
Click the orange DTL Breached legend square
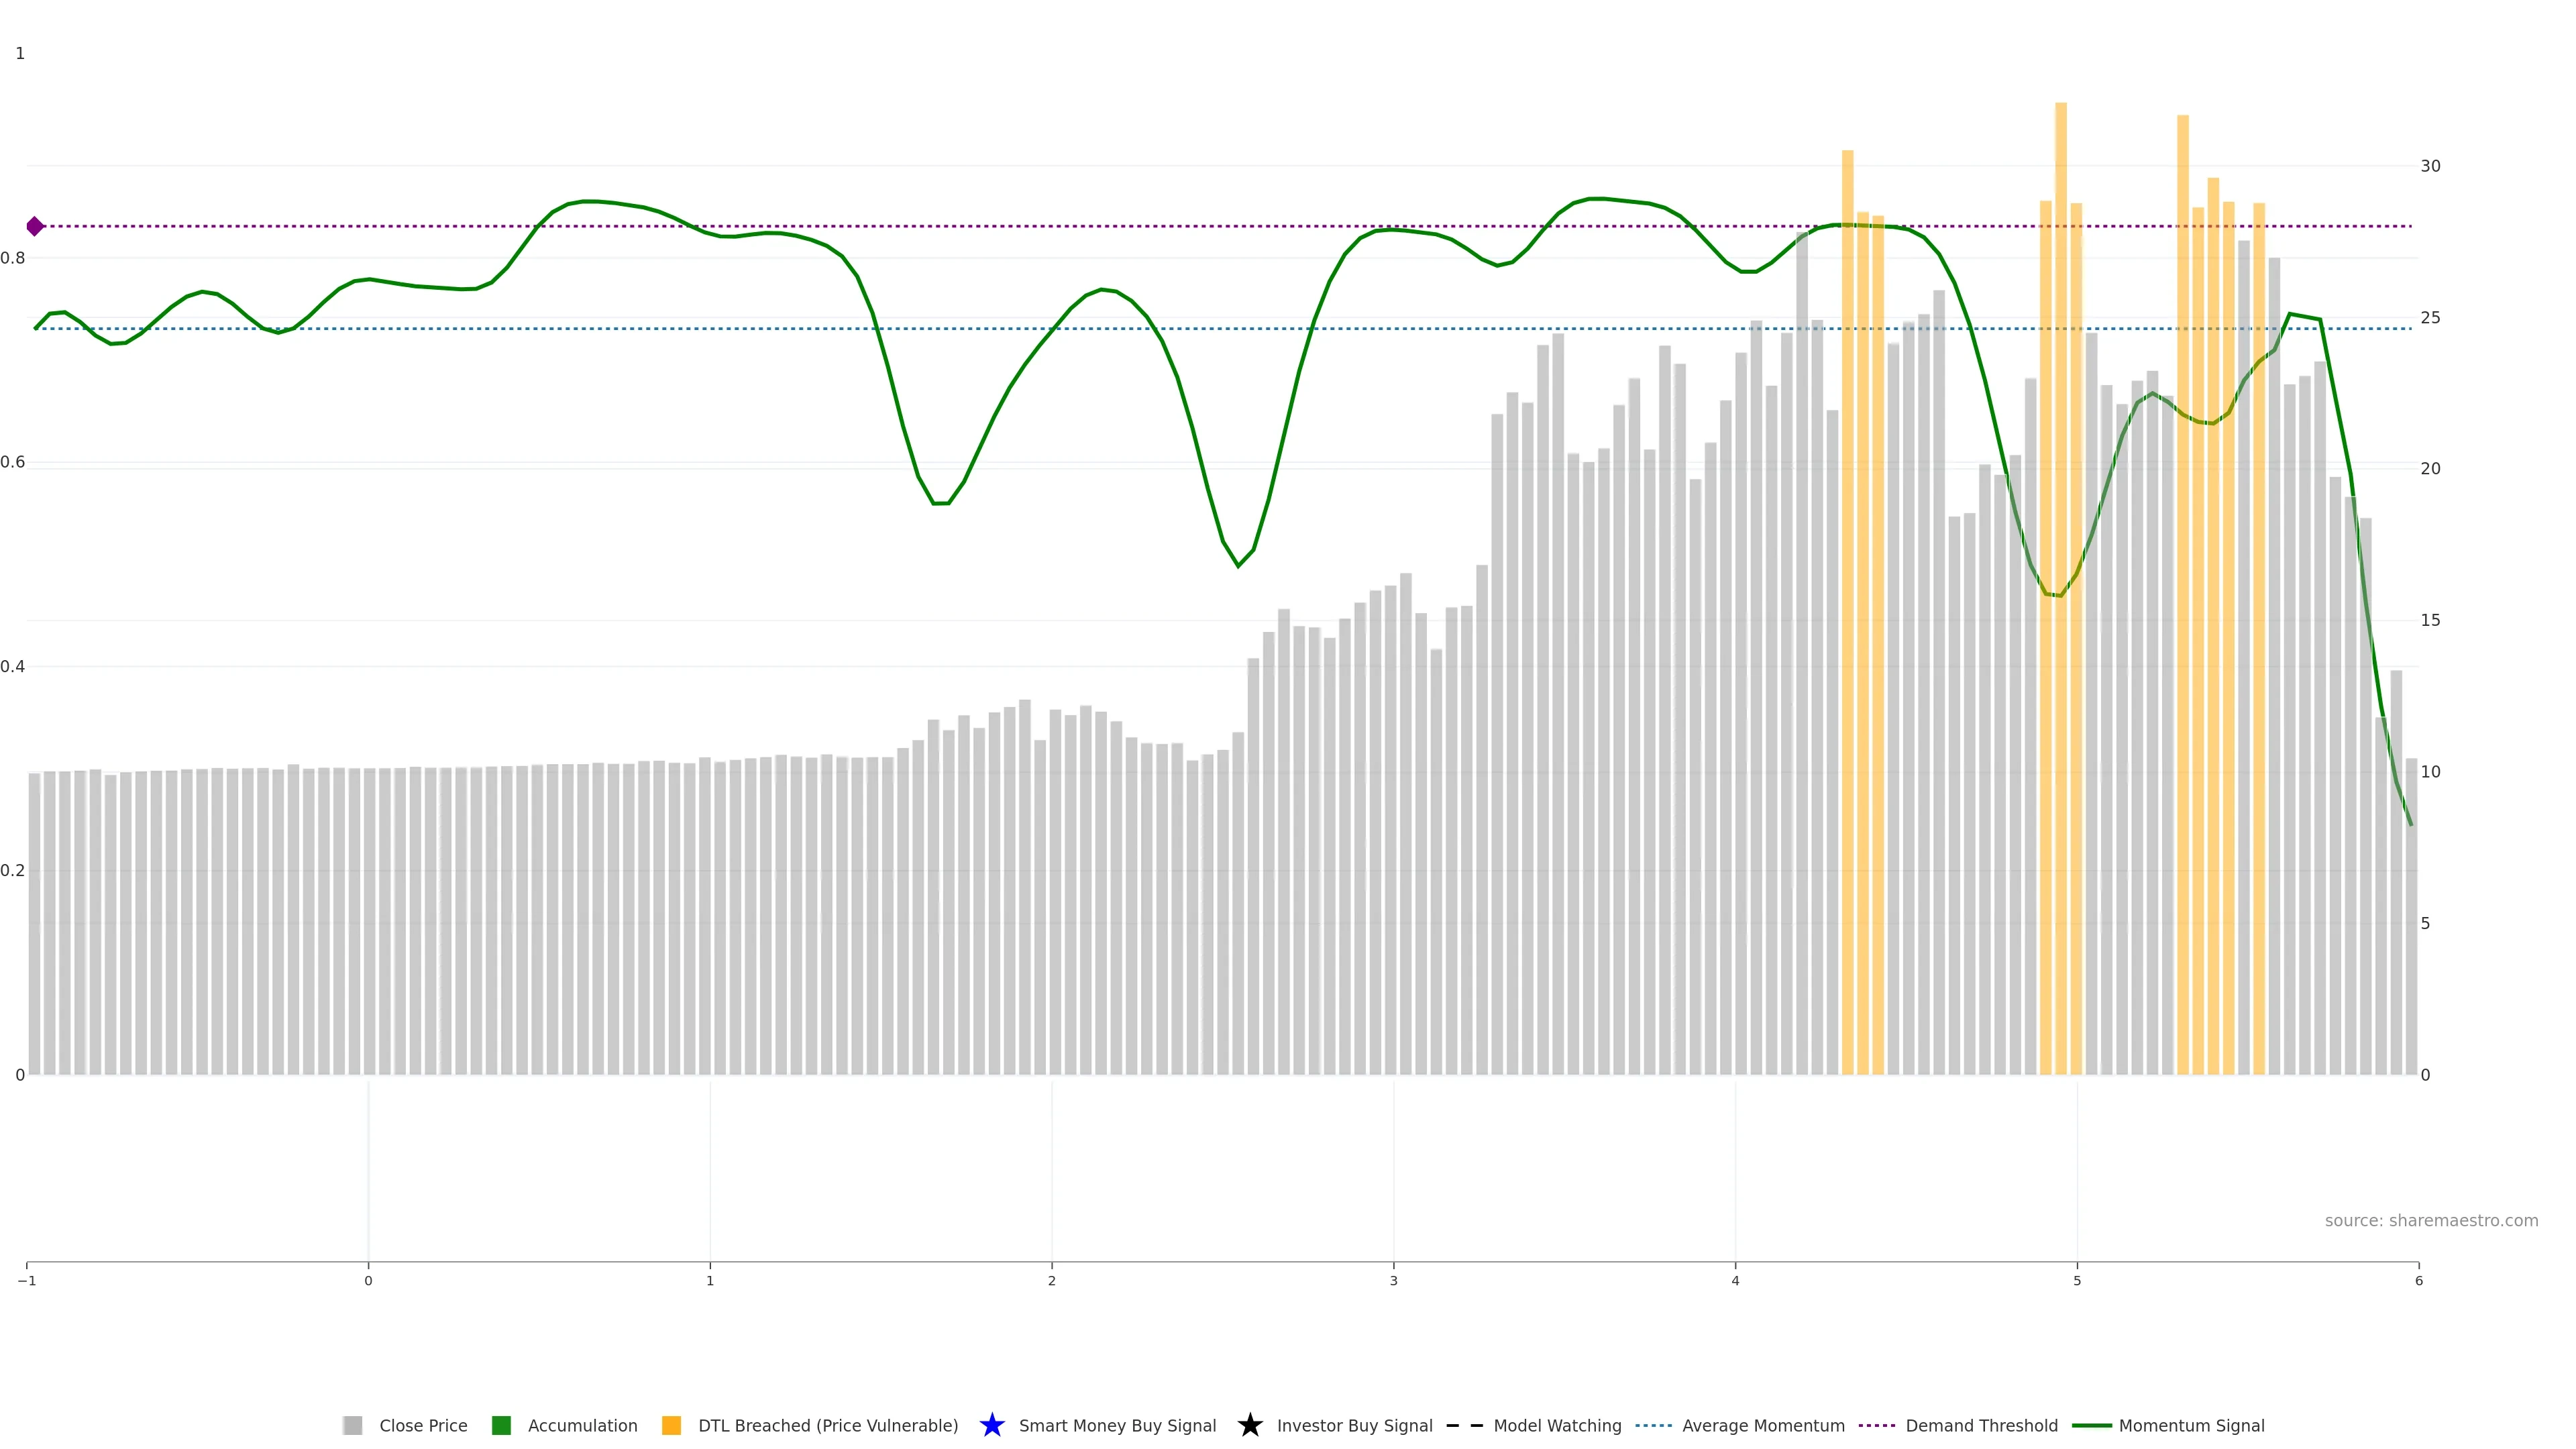click(x=671, y=1425)
